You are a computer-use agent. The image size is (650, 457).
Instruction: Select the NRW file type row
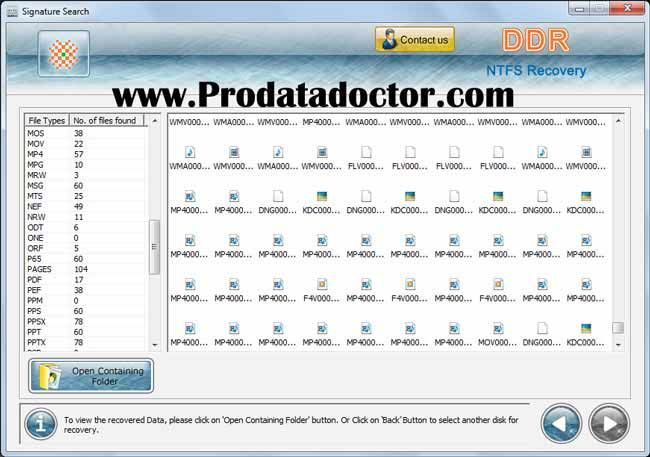86,217
